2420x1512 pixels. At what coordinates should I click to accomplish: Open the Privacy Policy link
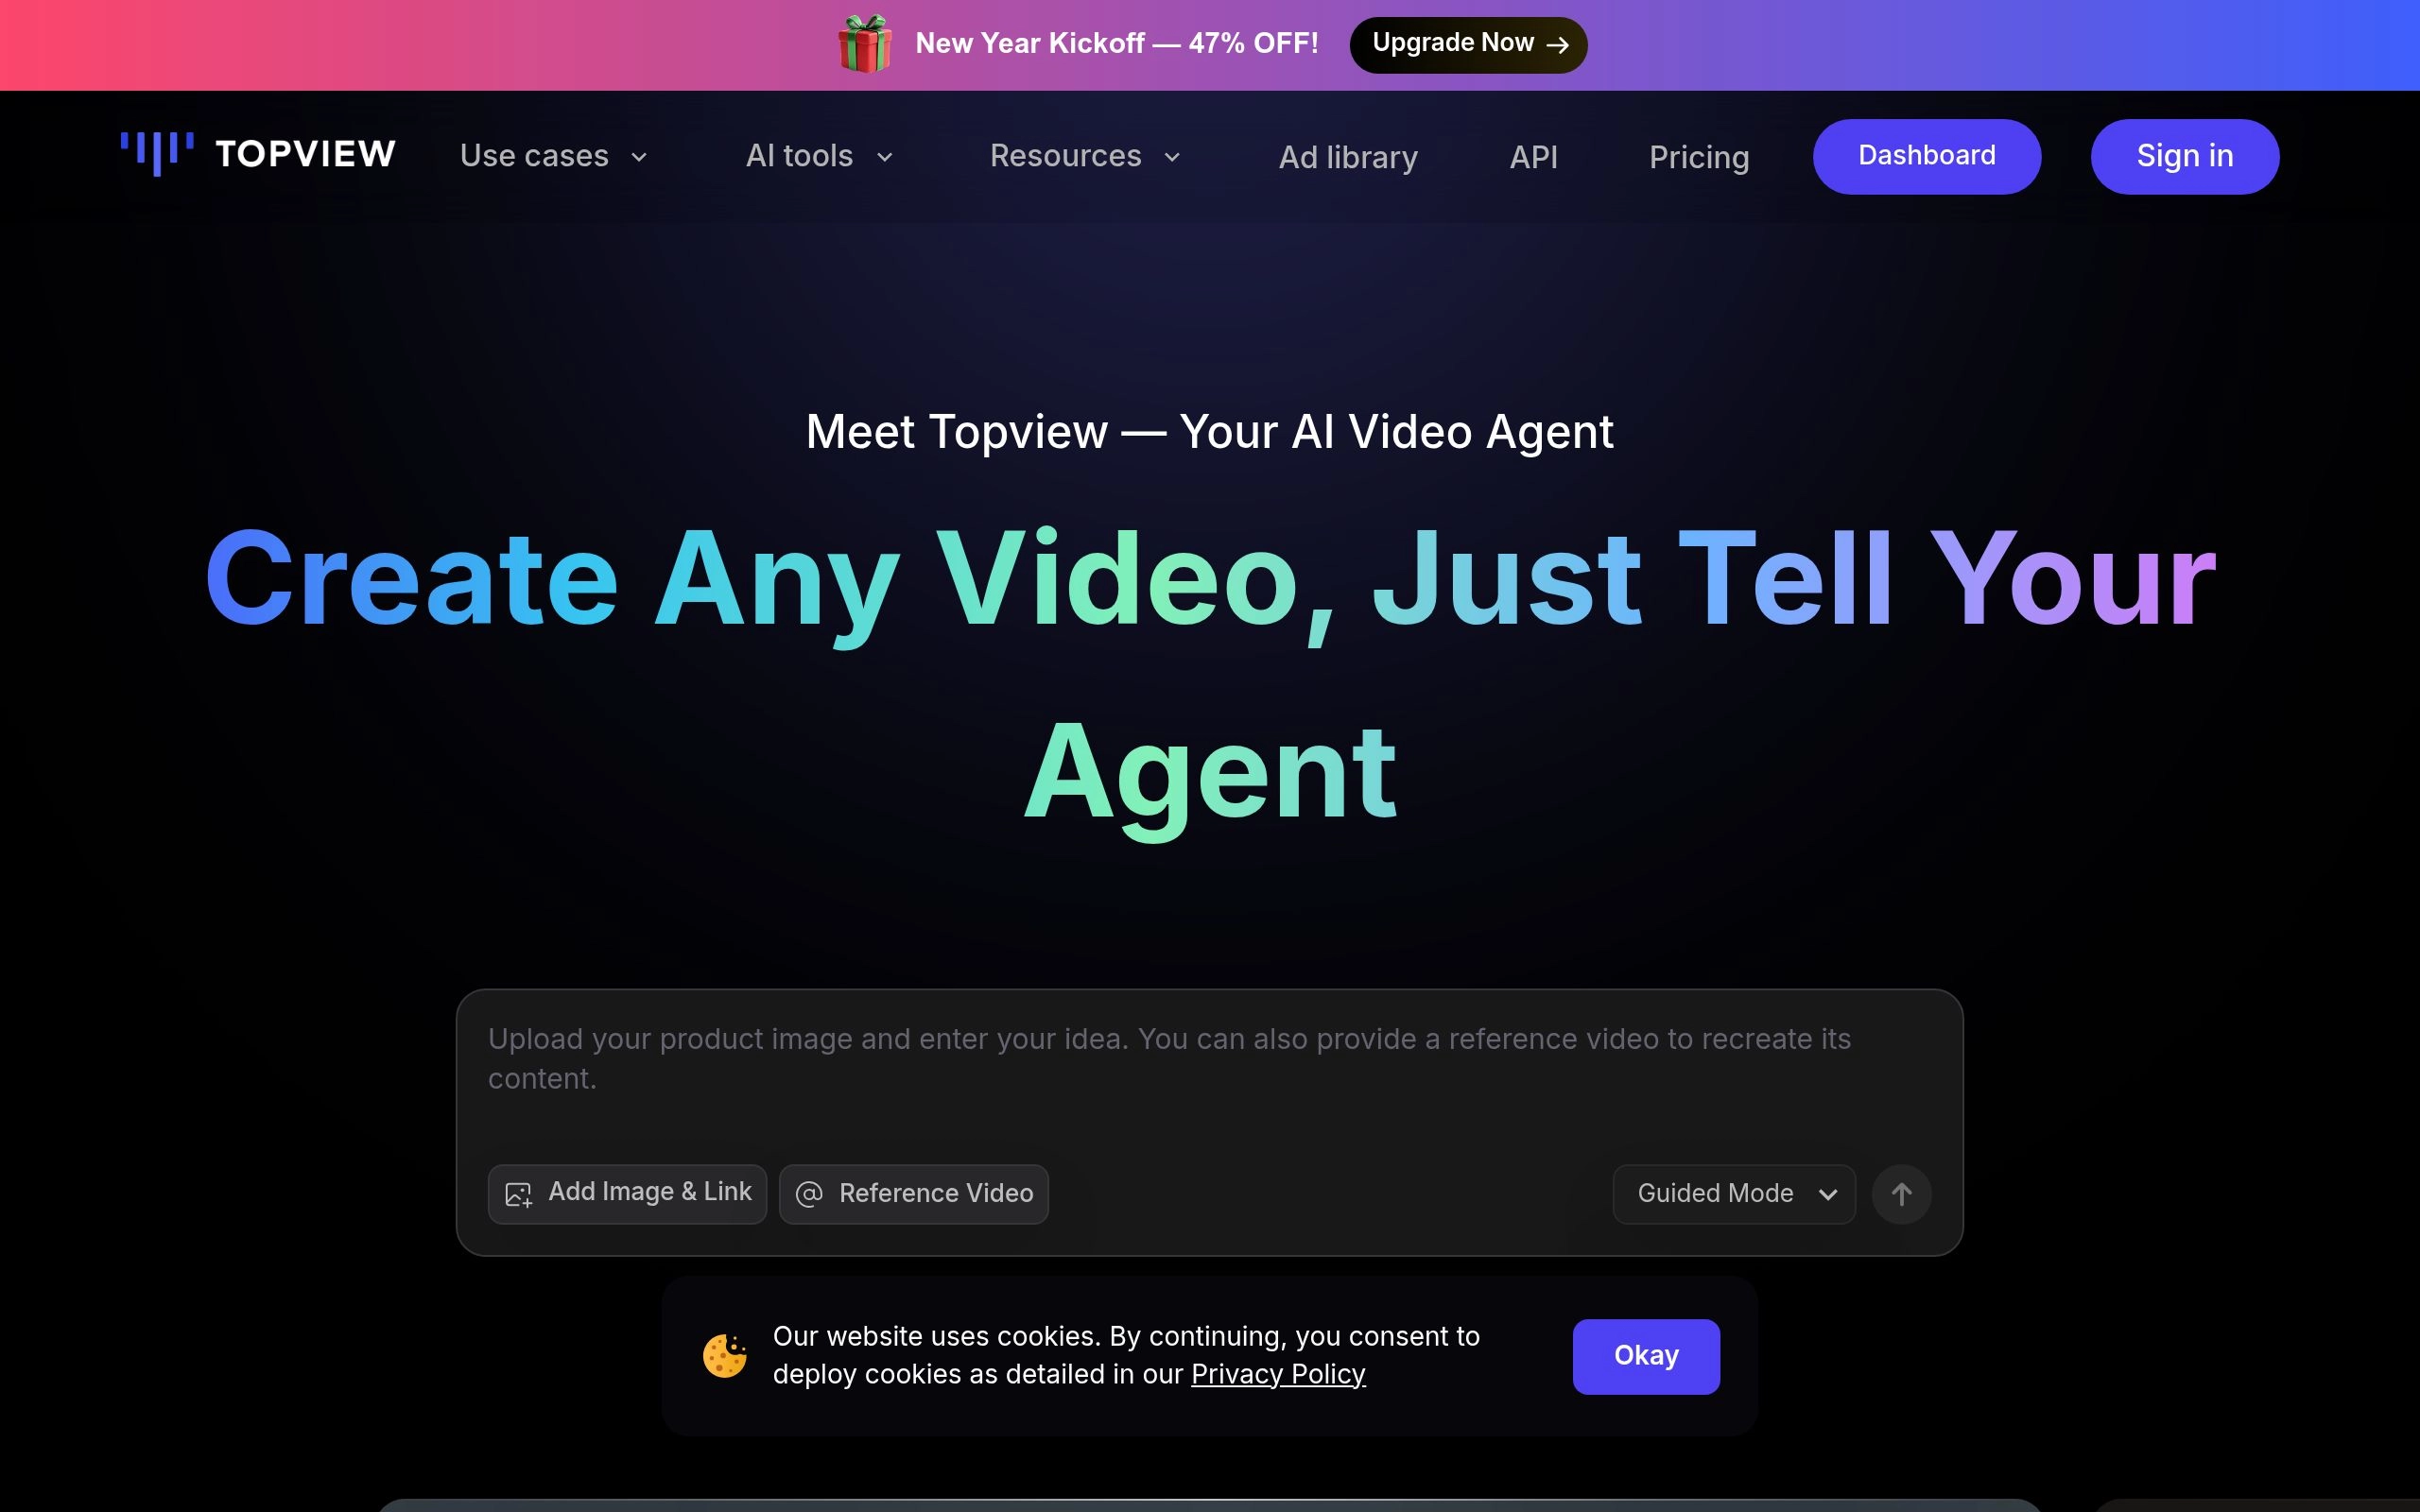click(1277, 1374)
